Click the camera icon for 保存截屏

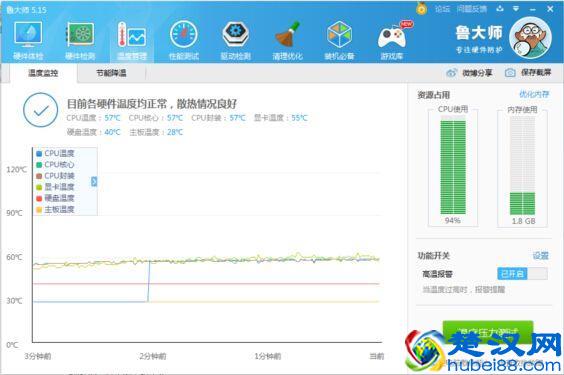click(x=510, y=73)
